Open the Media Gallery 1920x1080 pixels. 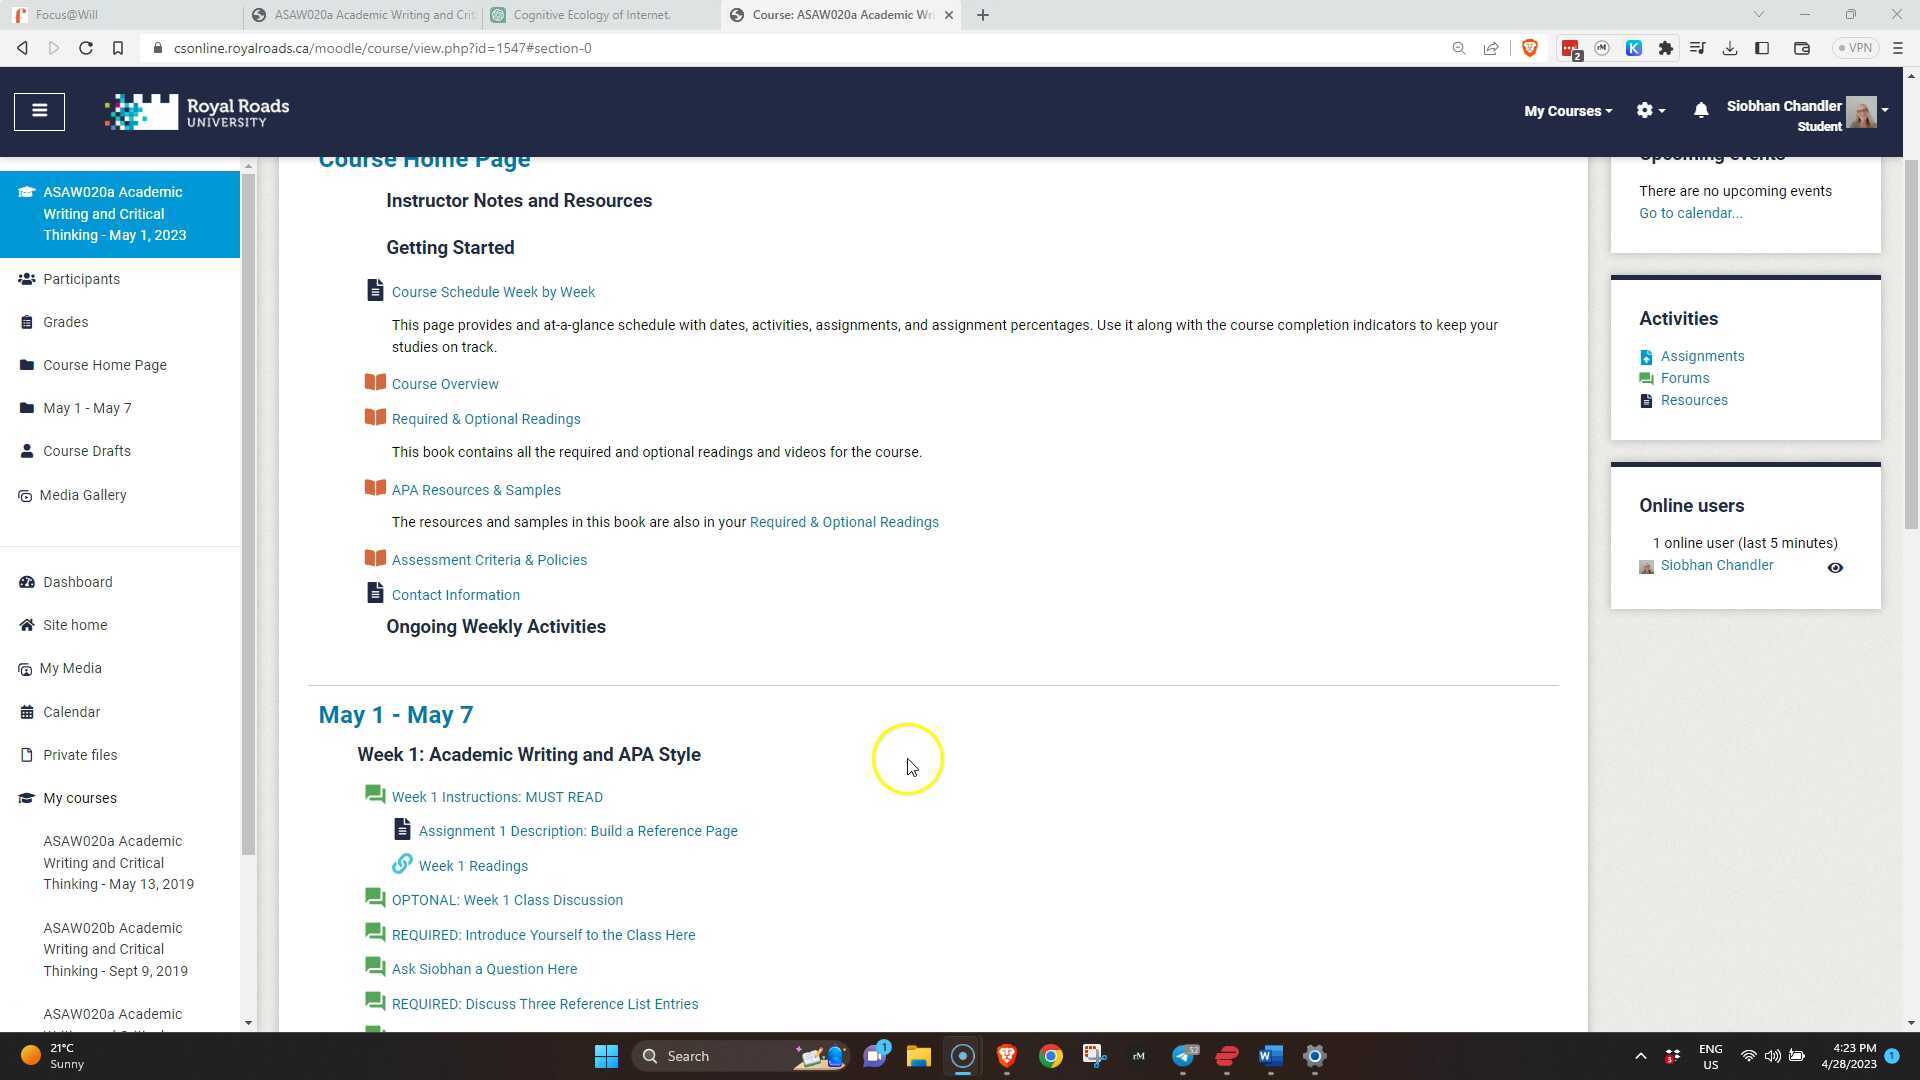pos(83,495)
